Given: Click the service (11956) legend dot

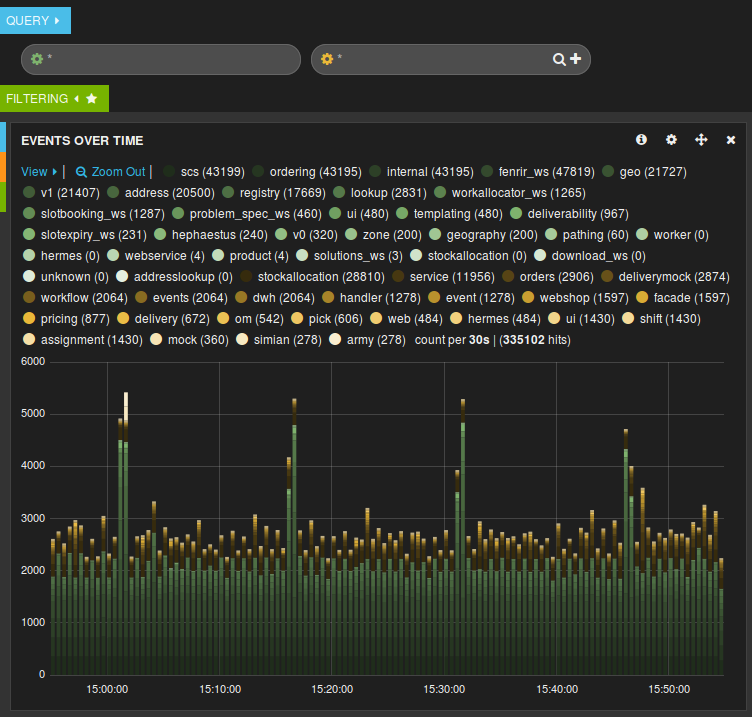Looking at the screenshot, I should (x=398, y=276).
